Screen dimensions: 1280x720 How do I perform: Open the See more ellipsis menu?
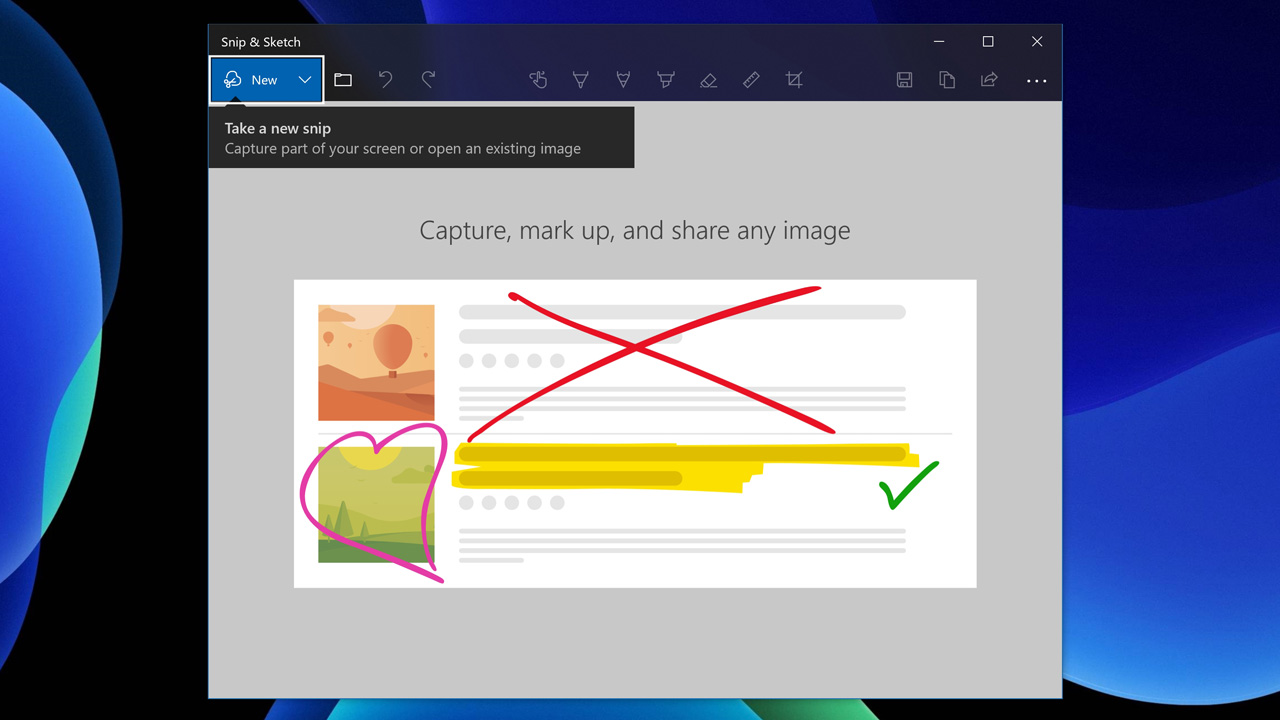1036,80
